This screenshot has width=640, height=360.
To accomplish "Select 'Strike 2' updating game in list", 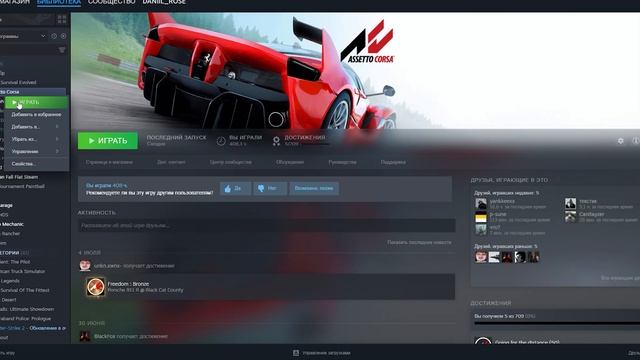I will click(x=33, y=328).
